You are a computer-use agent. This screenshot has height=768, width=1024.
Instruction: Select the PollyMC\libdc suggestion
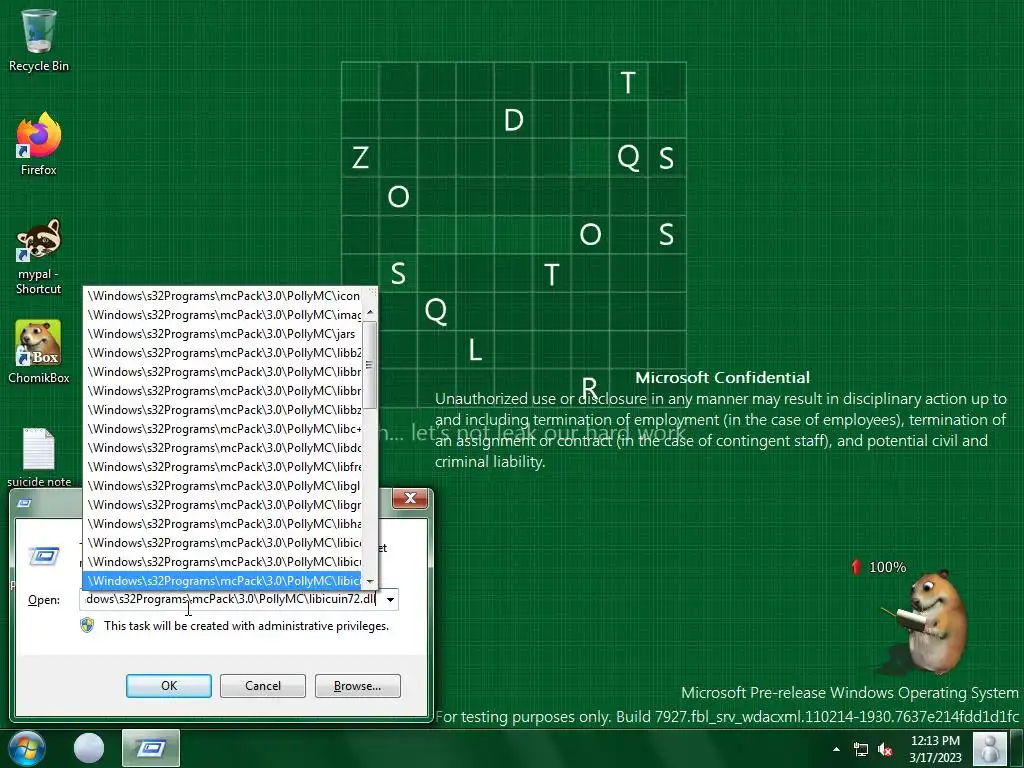point(223,447)
